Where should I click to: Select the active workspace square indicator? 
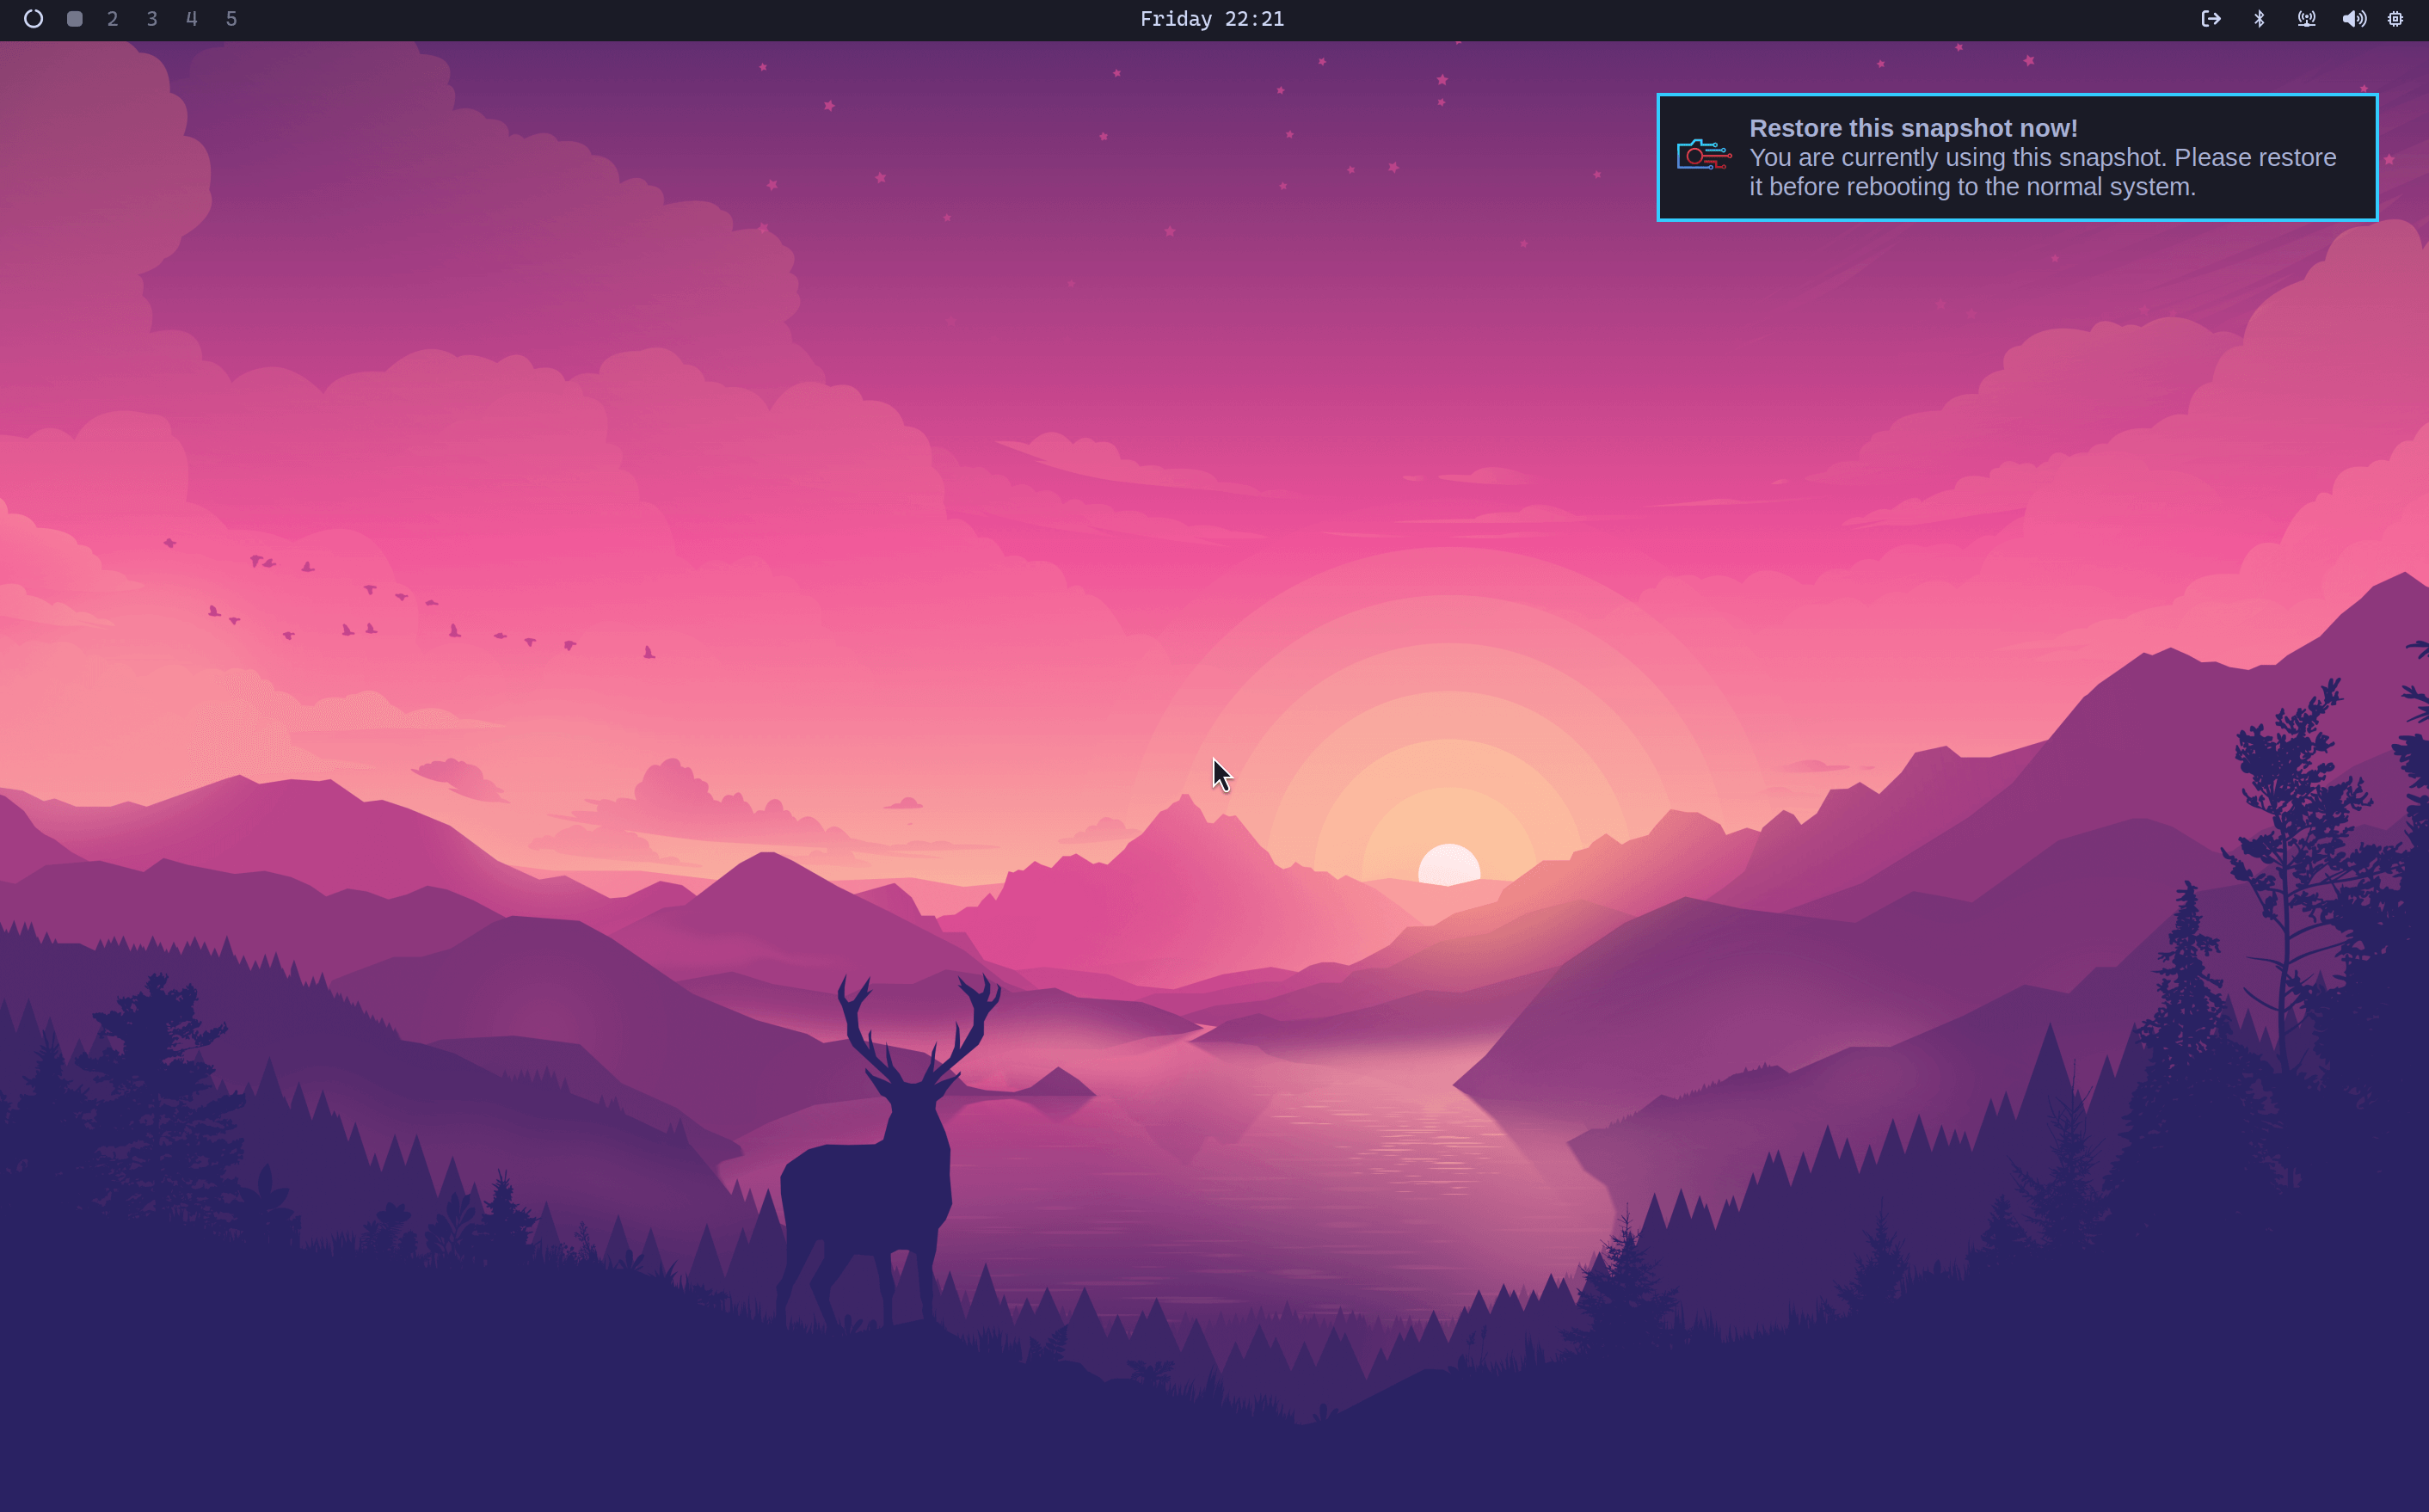click(74, 19)
